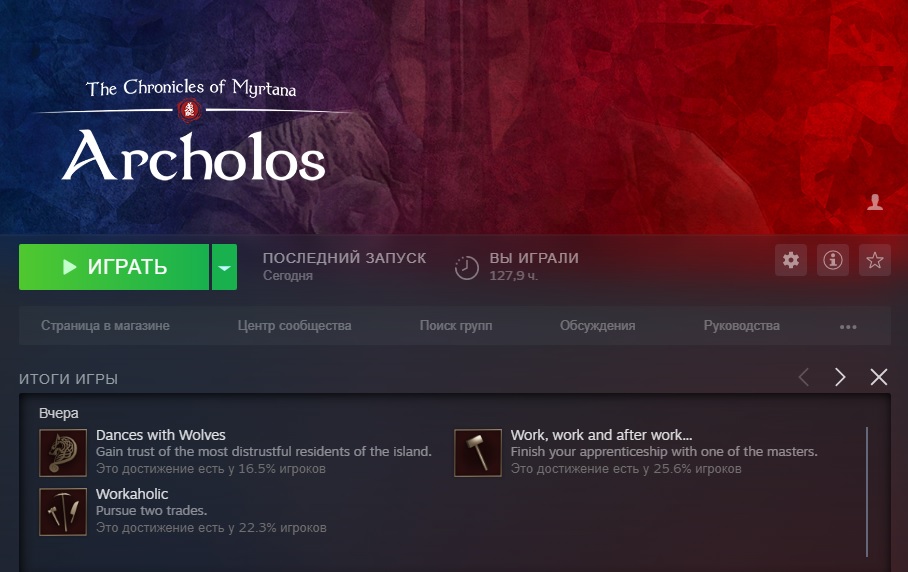Launch game with green ИГРАТЬ button
908x572 pixels.
pyautogui.click(x=114, y=267)
